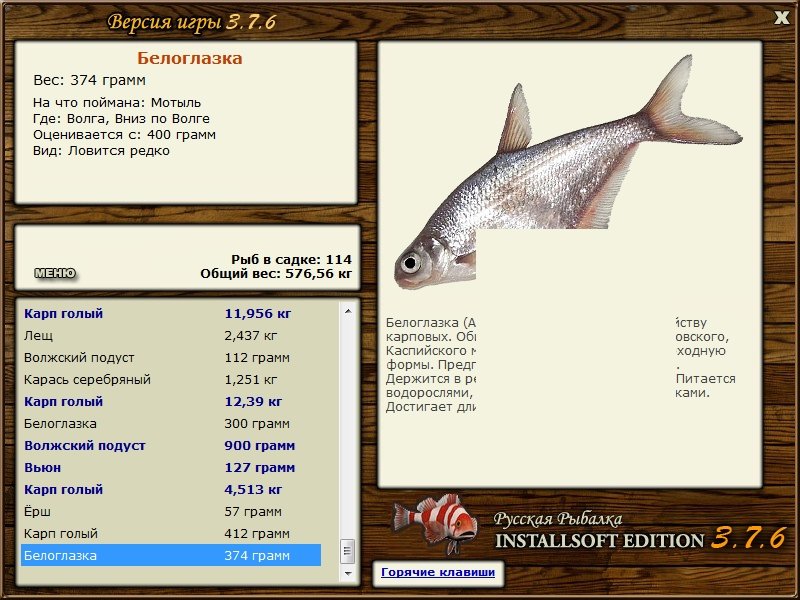Viewport: 800px width, 600px height.
Task: Select the Ёрш 57 грамм row
Action: pos(171,511)
